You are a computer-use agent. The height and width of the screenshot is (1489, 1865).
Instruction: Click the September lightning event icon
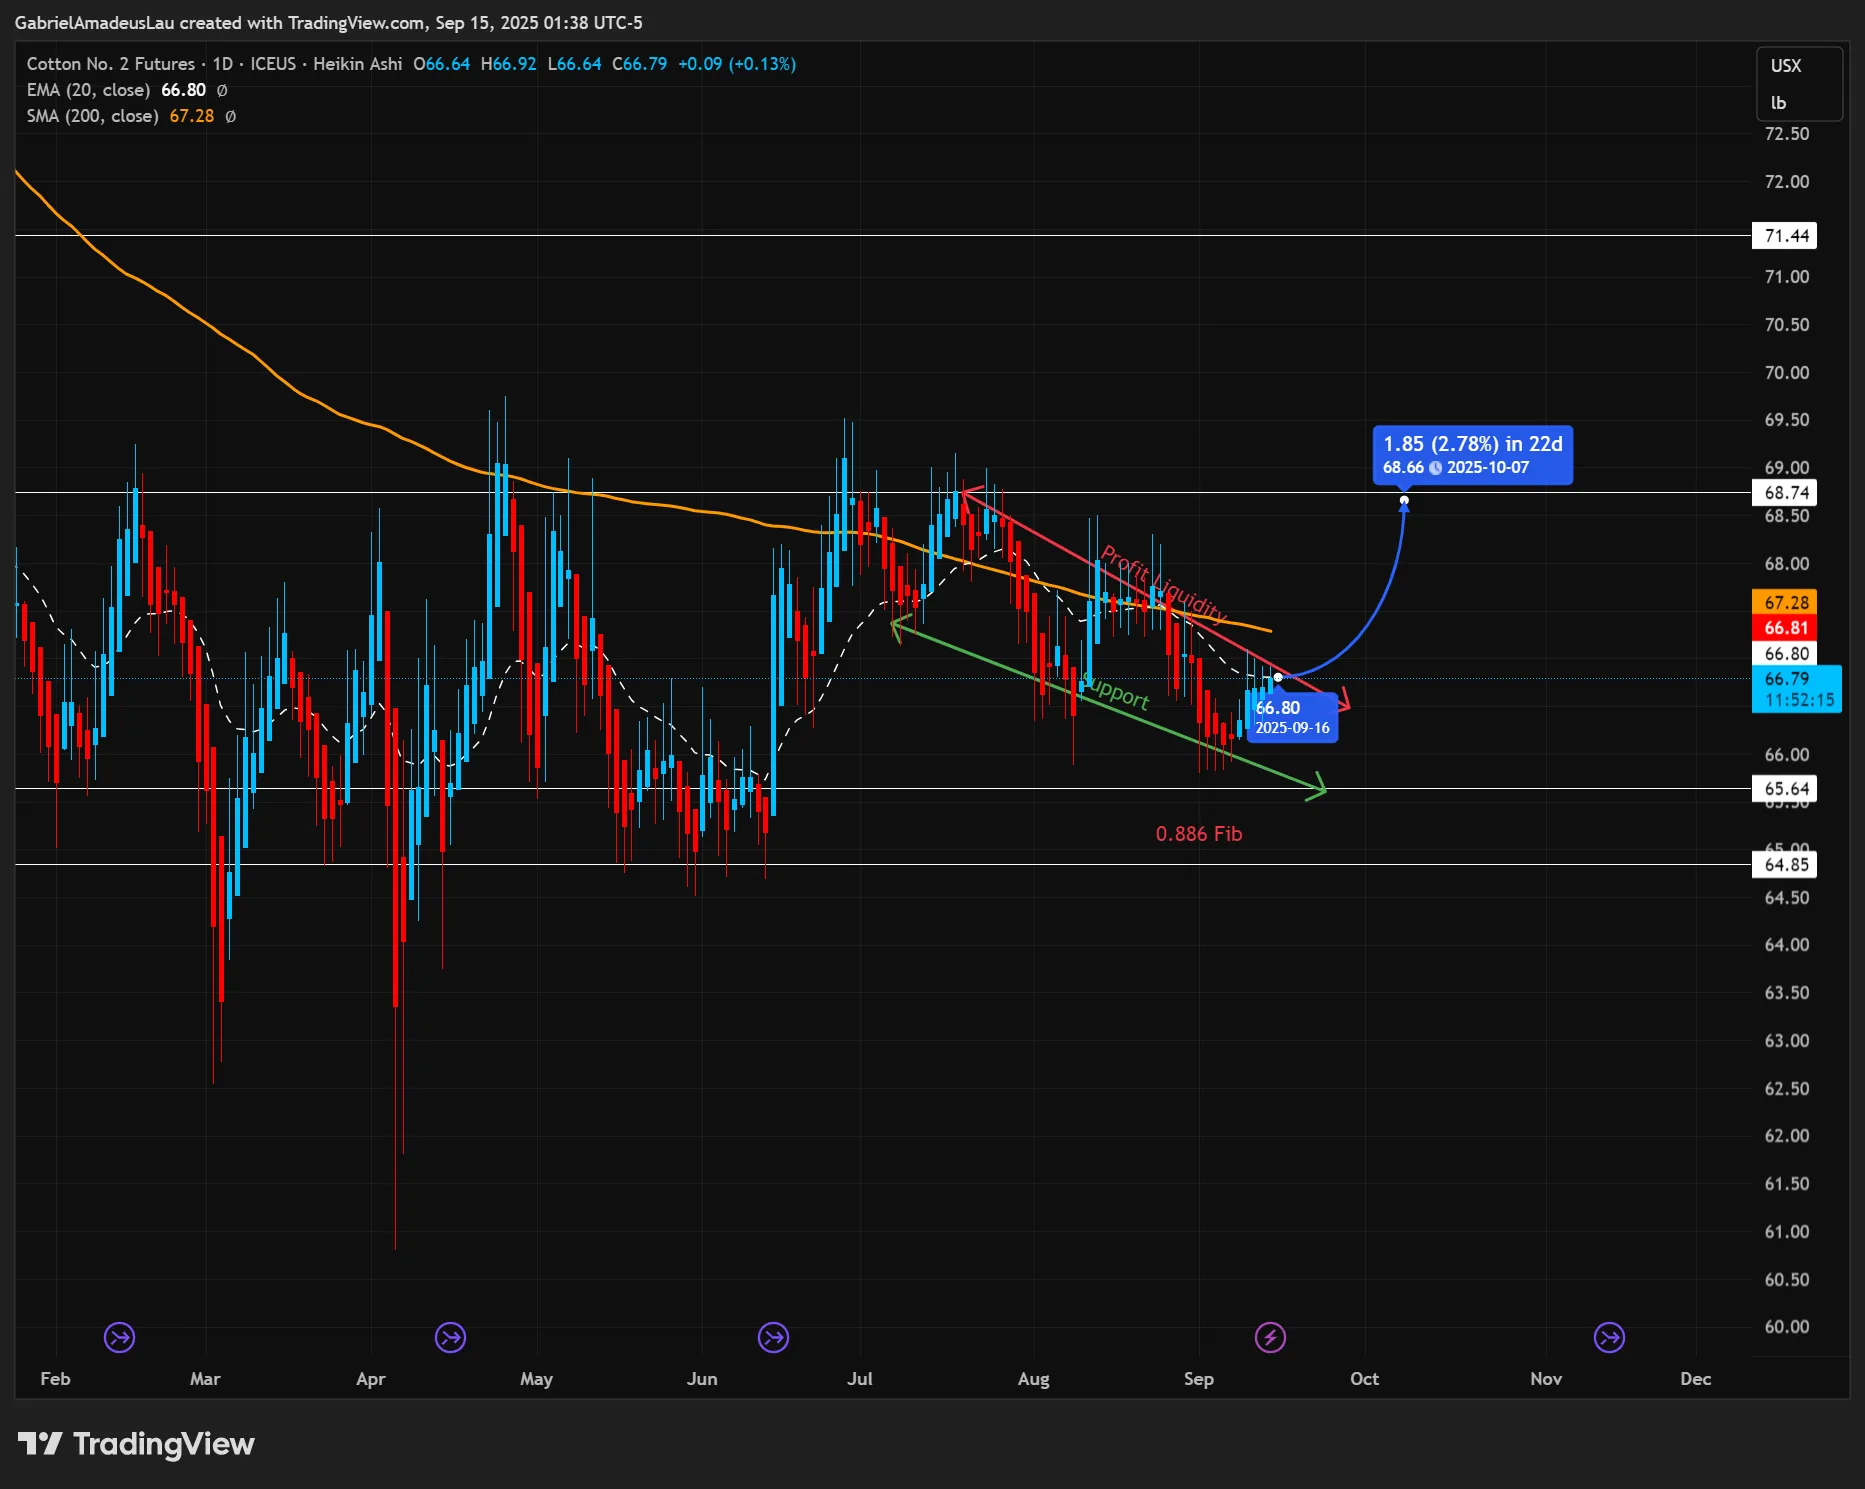click(x=1271, y=1337)
